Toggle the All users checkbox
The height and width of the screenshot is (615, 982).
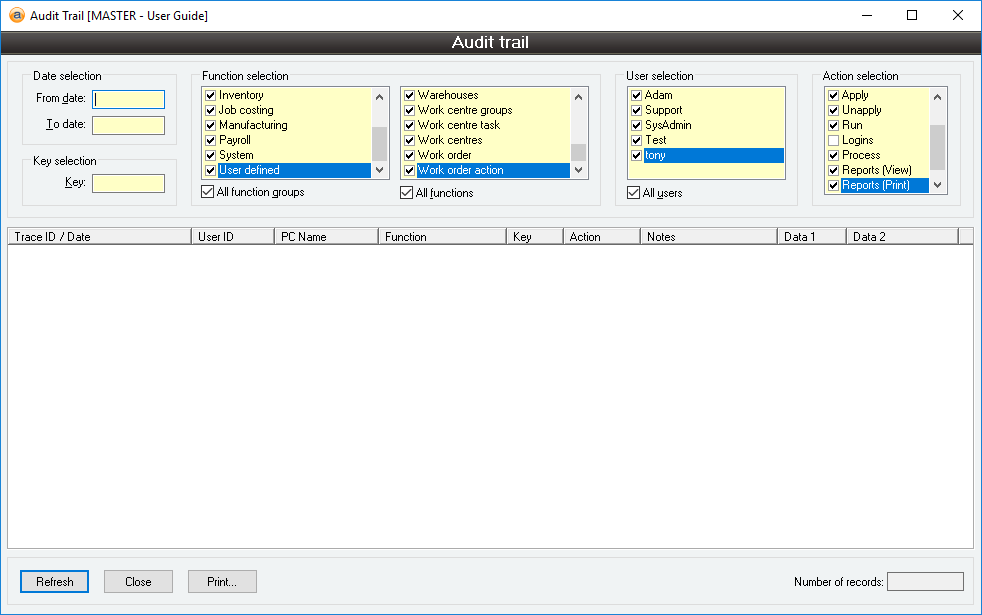(633, 193)
